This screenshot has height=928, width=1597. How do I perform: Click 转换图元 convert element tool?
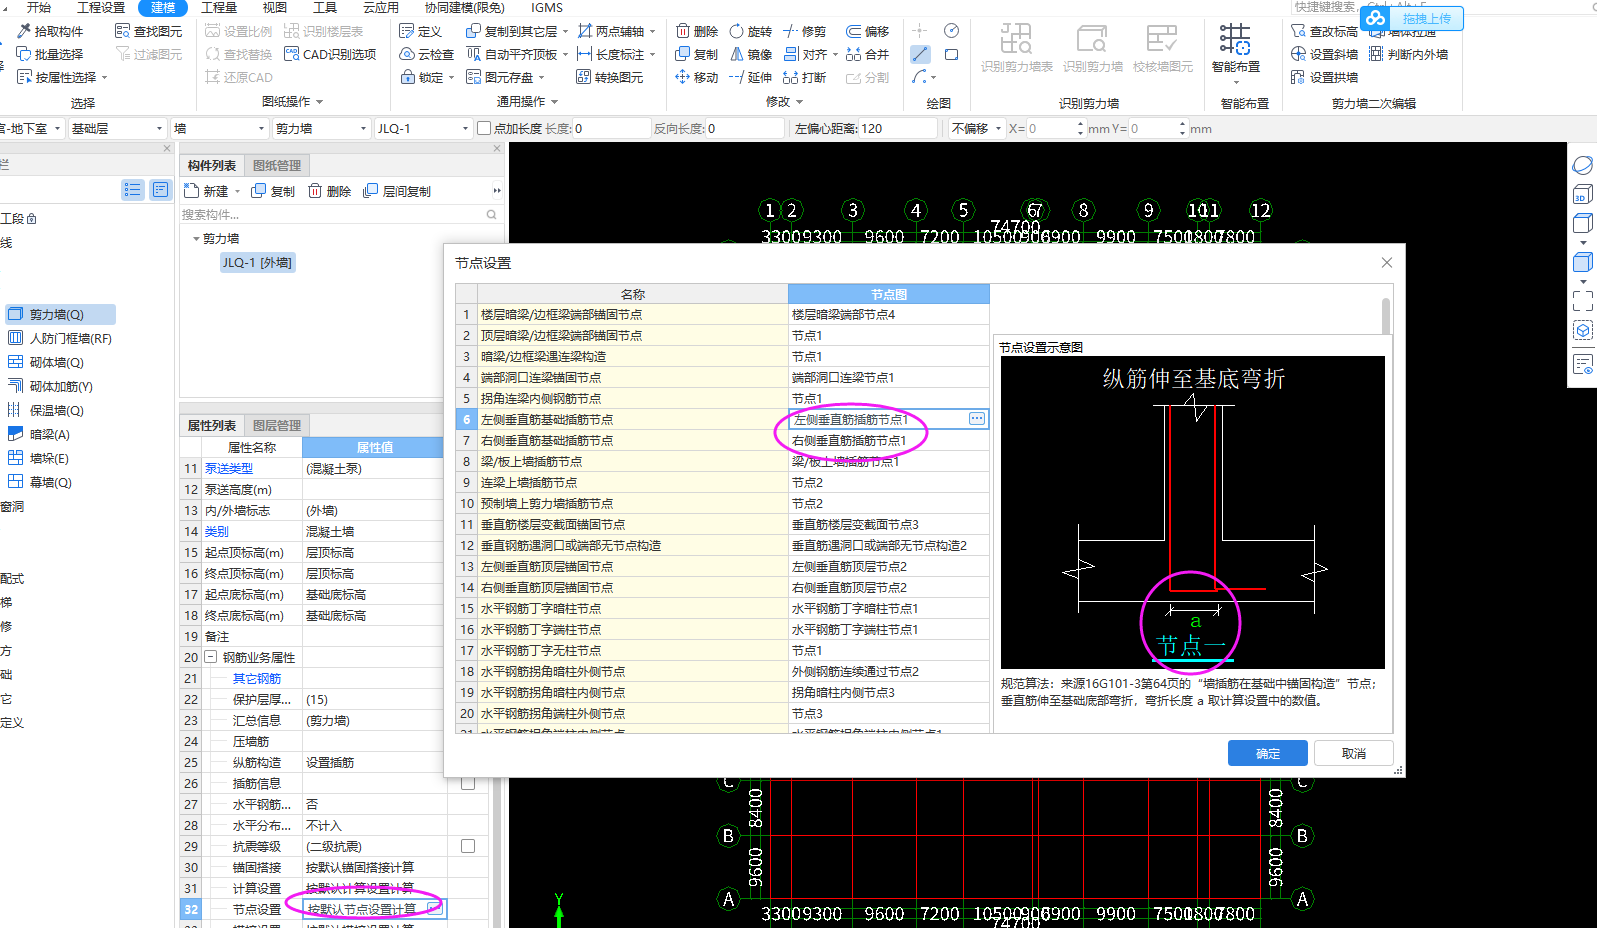[x=610, y=77]
